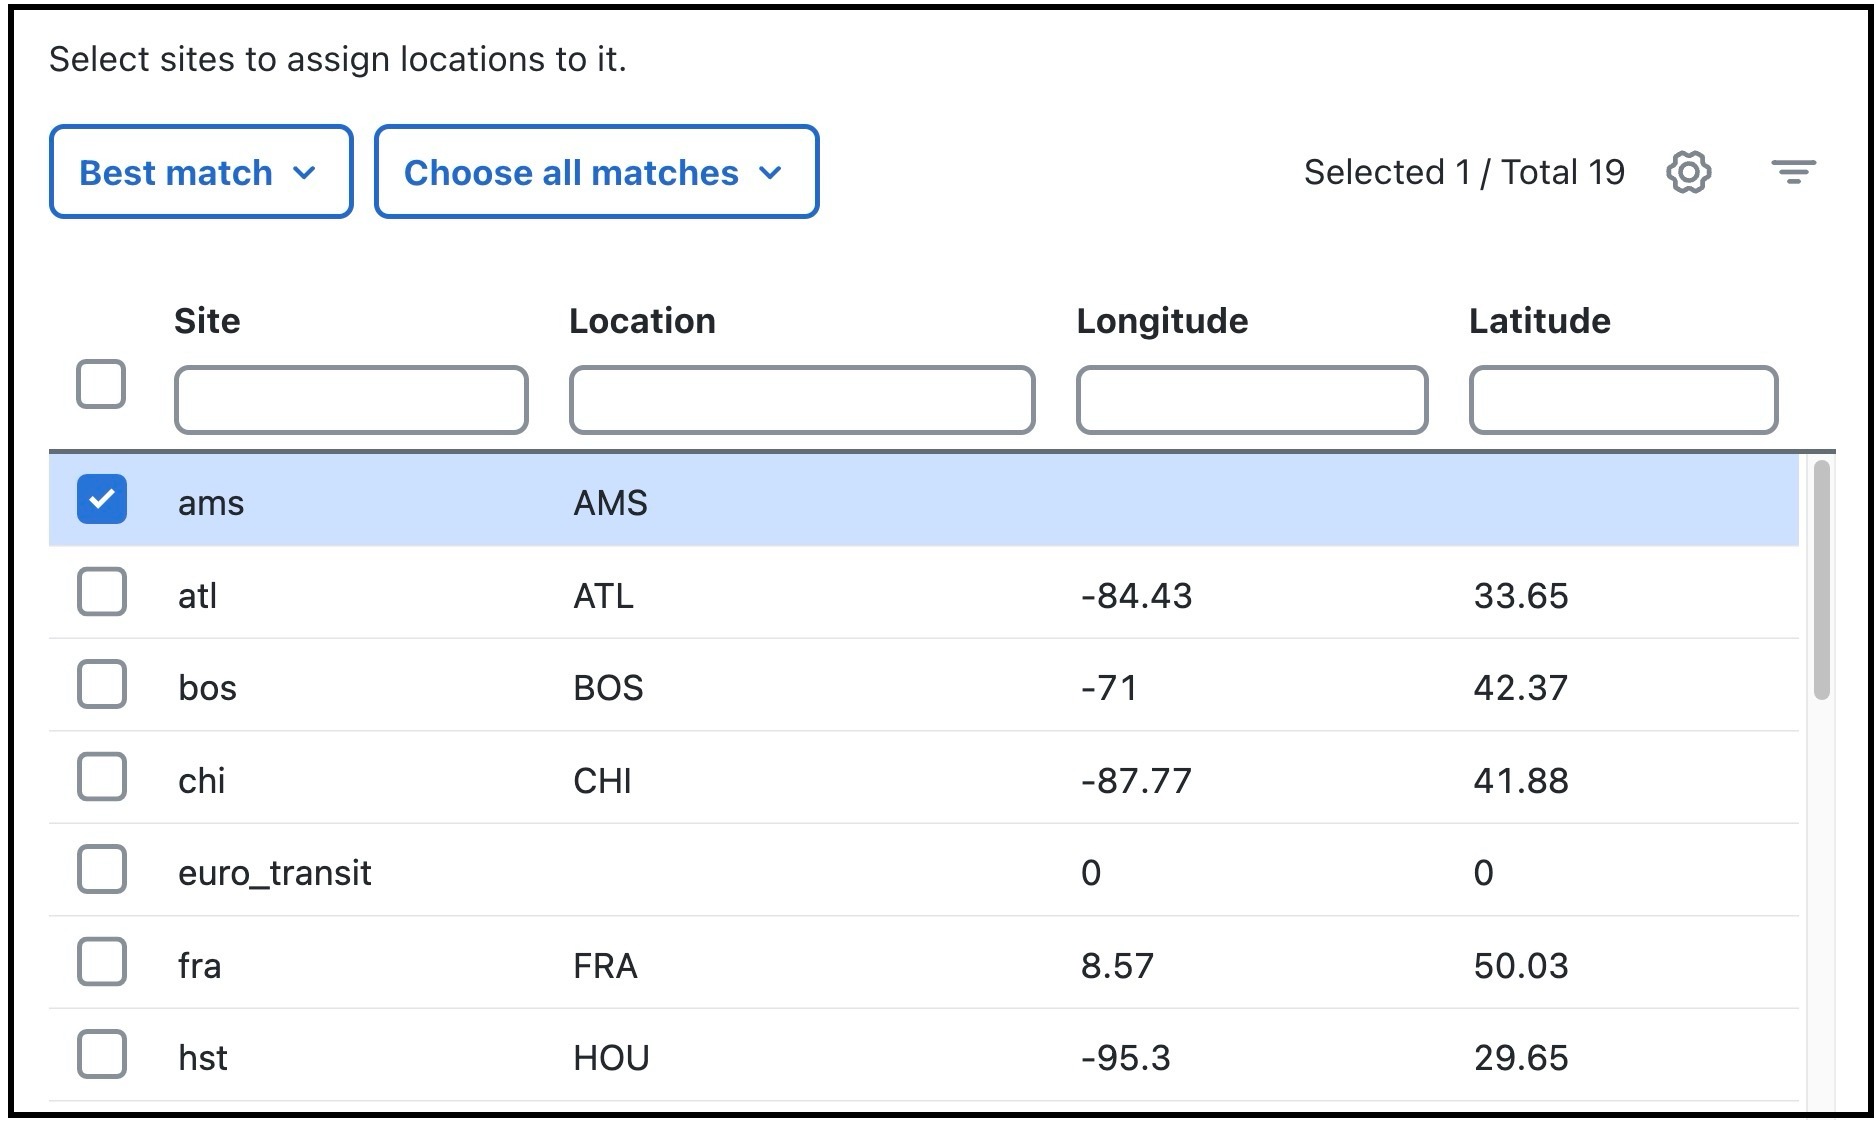Open the Best match dropdown
Screen dimensions: 1876x1132
[200, 172]
